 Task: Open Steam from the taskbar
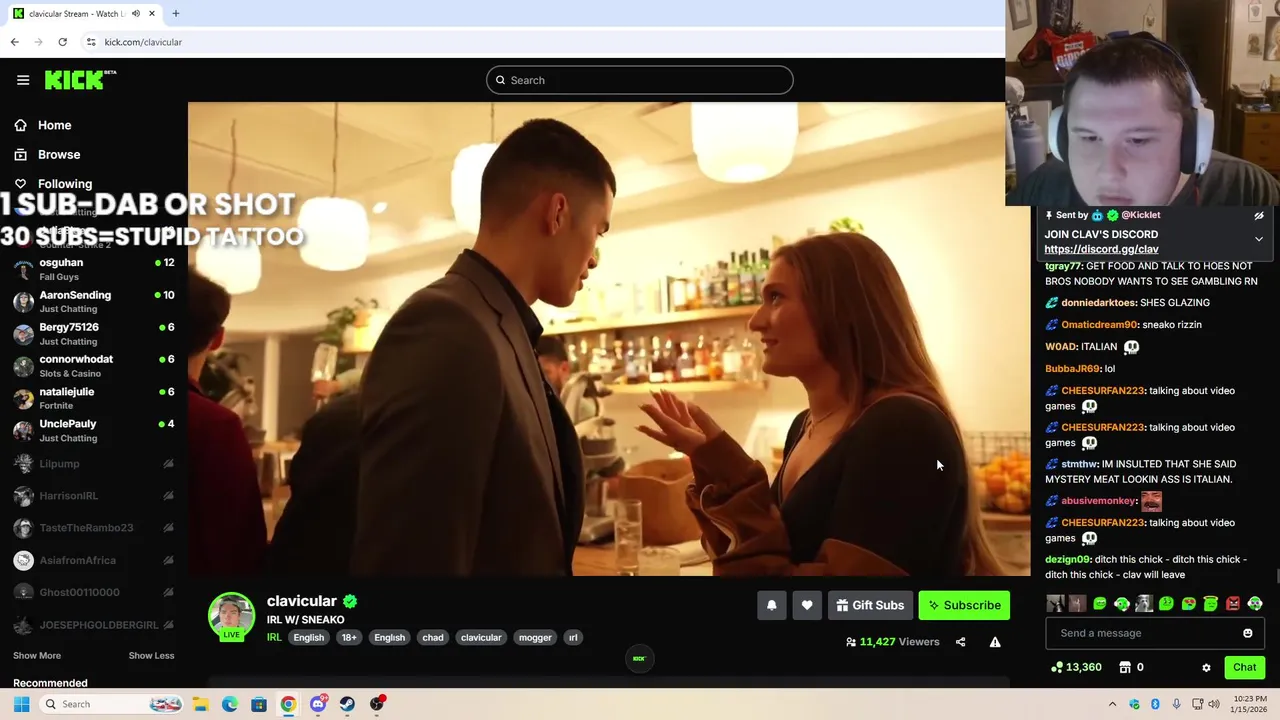point(347,704)
